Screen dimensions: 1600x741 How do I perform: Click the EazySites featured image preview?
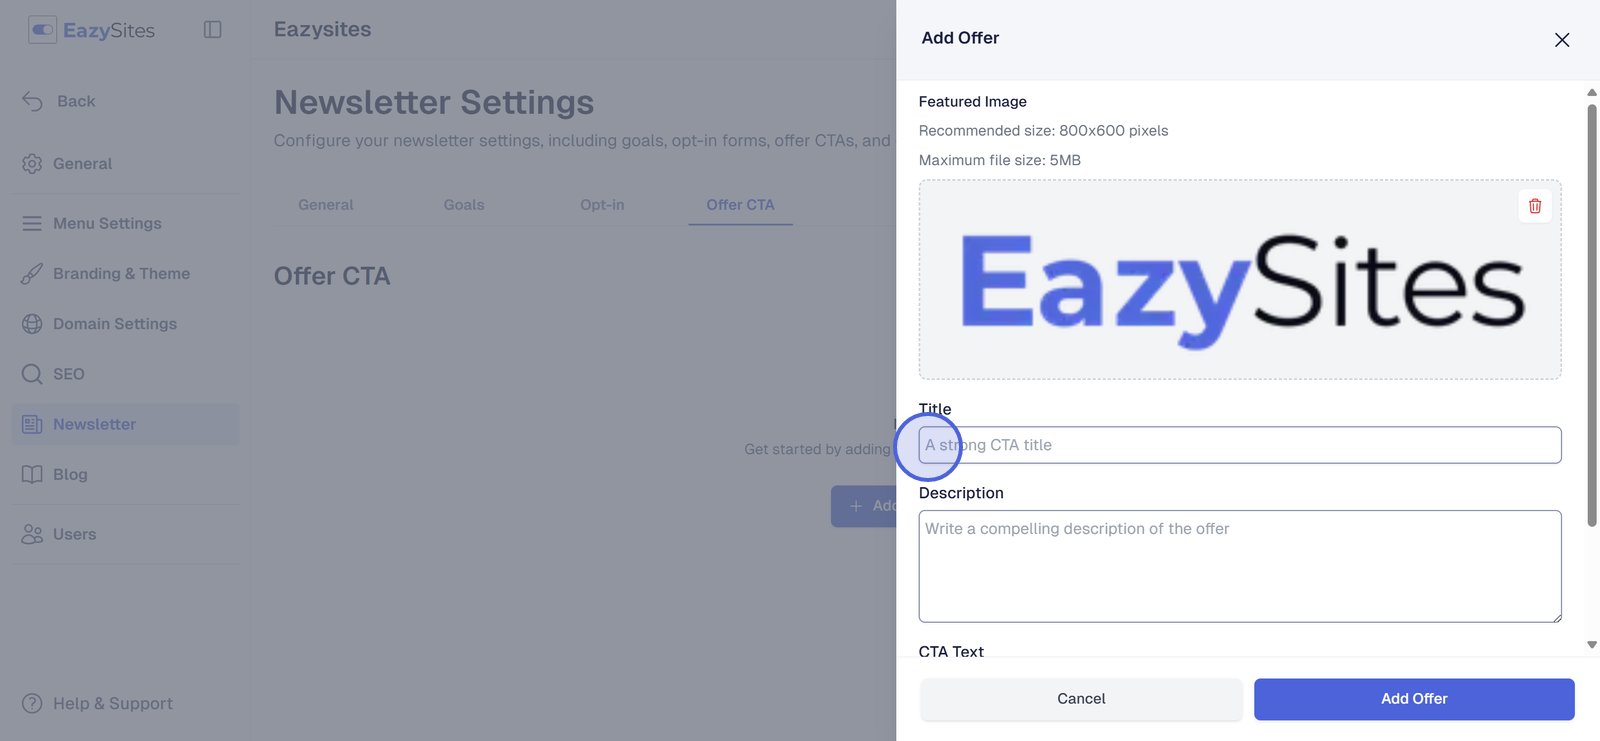pyautogui.click(x=1240, y=290)
